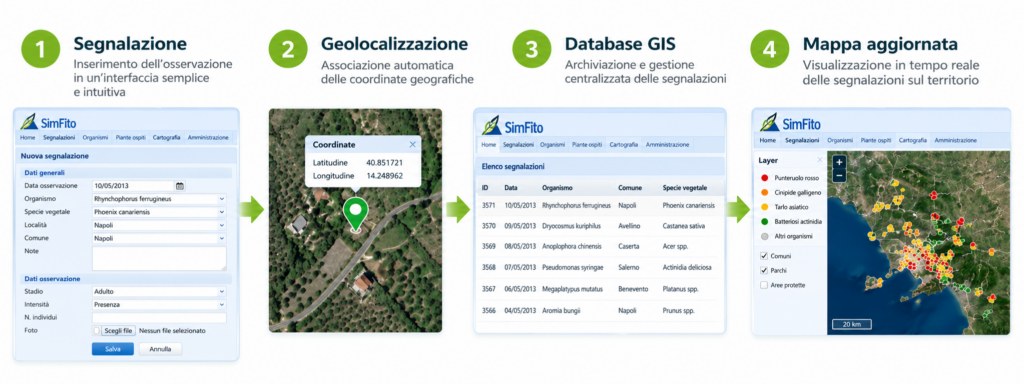Click the Scegli file button
Image resolution: width=1024 pixels, height=384 pixels.
118,330
